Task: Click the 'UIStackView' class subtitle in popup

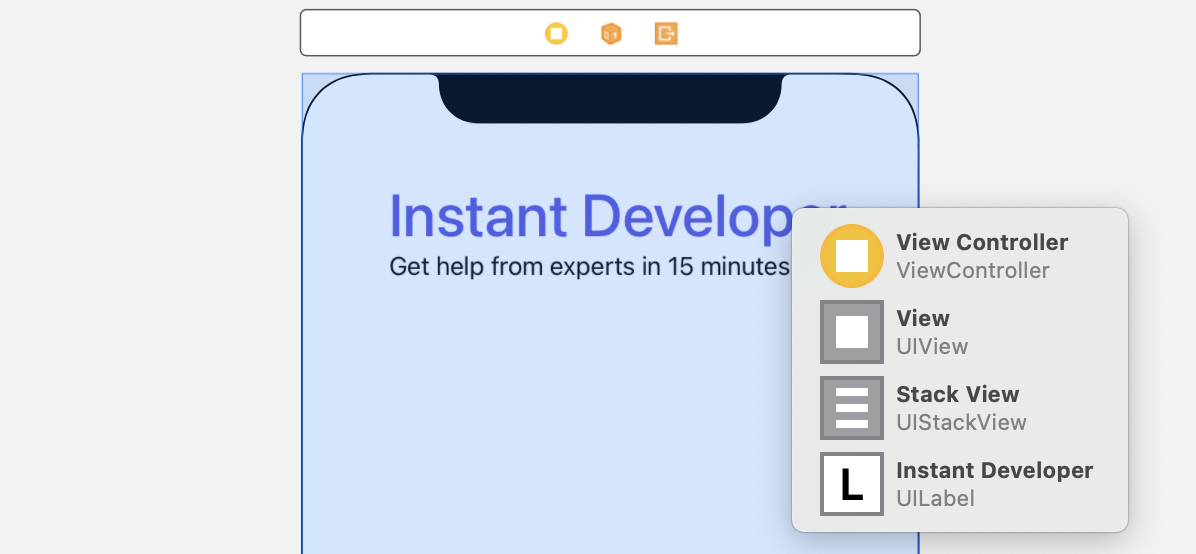Action: coord(961,423)
